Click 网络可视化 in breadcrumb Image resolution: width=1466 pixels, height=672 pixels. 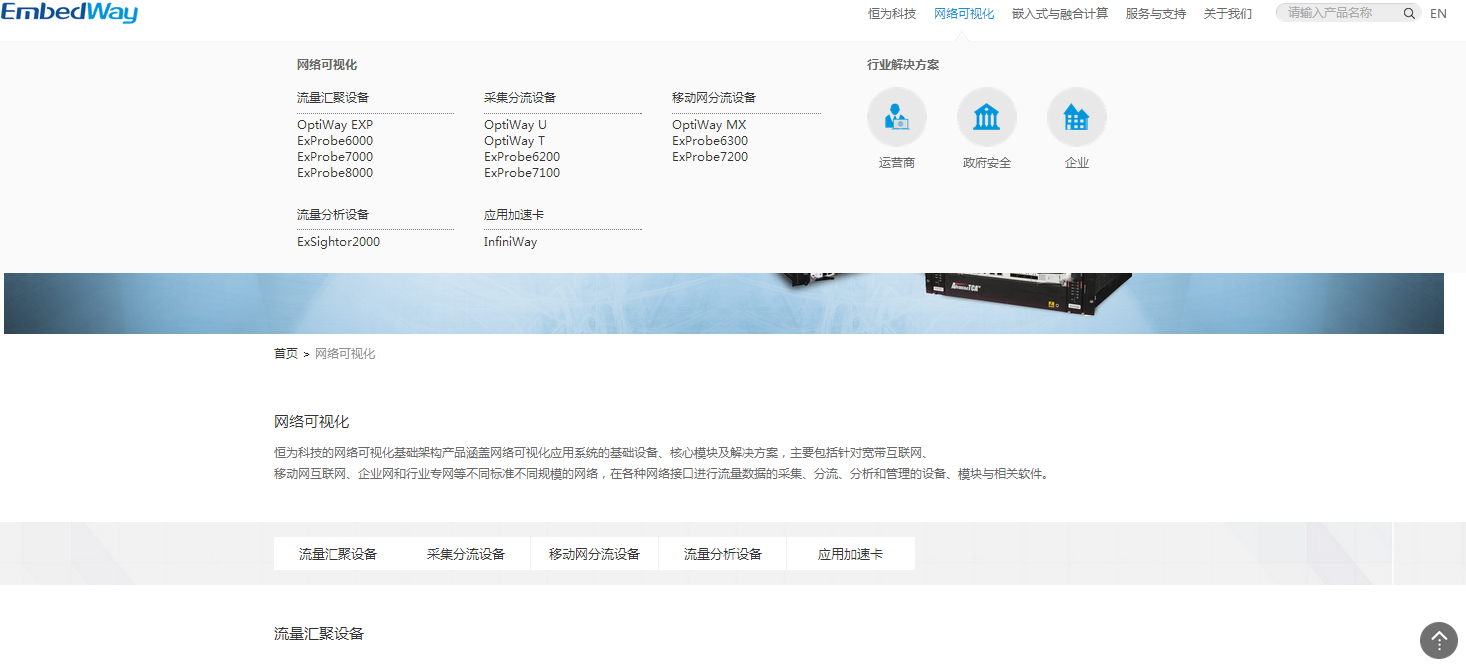[345, 354]
